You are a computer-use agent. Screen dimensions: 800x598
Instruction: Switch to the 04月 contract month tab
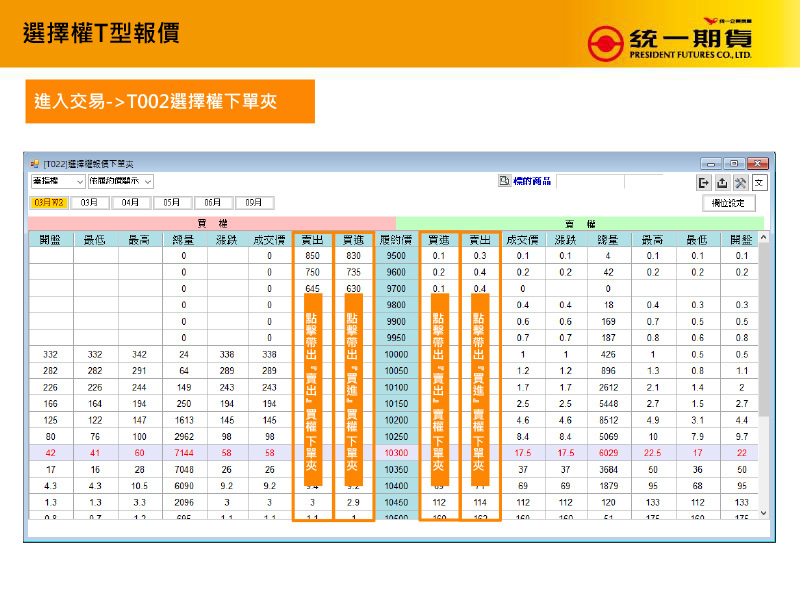[131, 203]
